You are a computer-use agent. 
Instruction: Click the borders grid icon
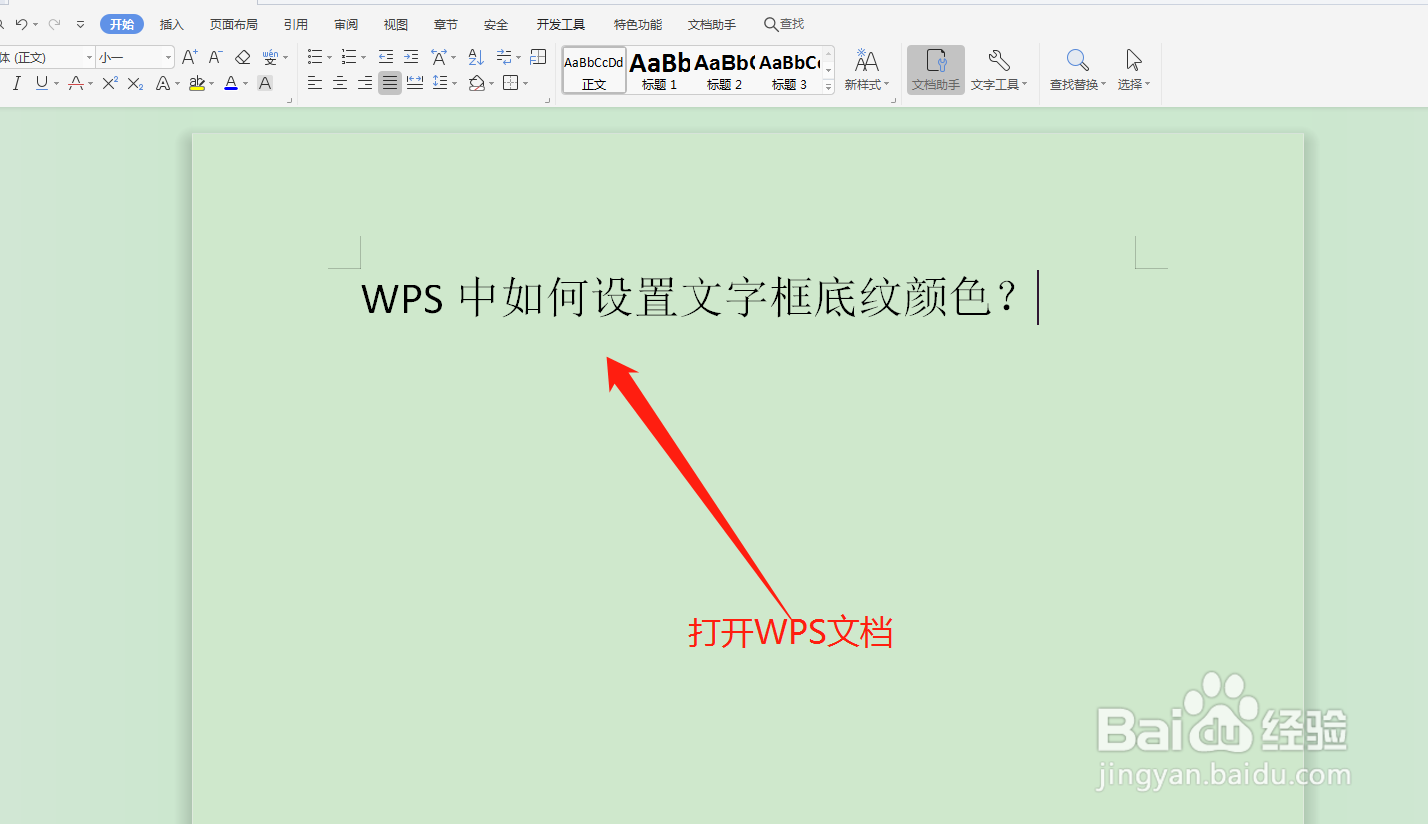point(510,83)
